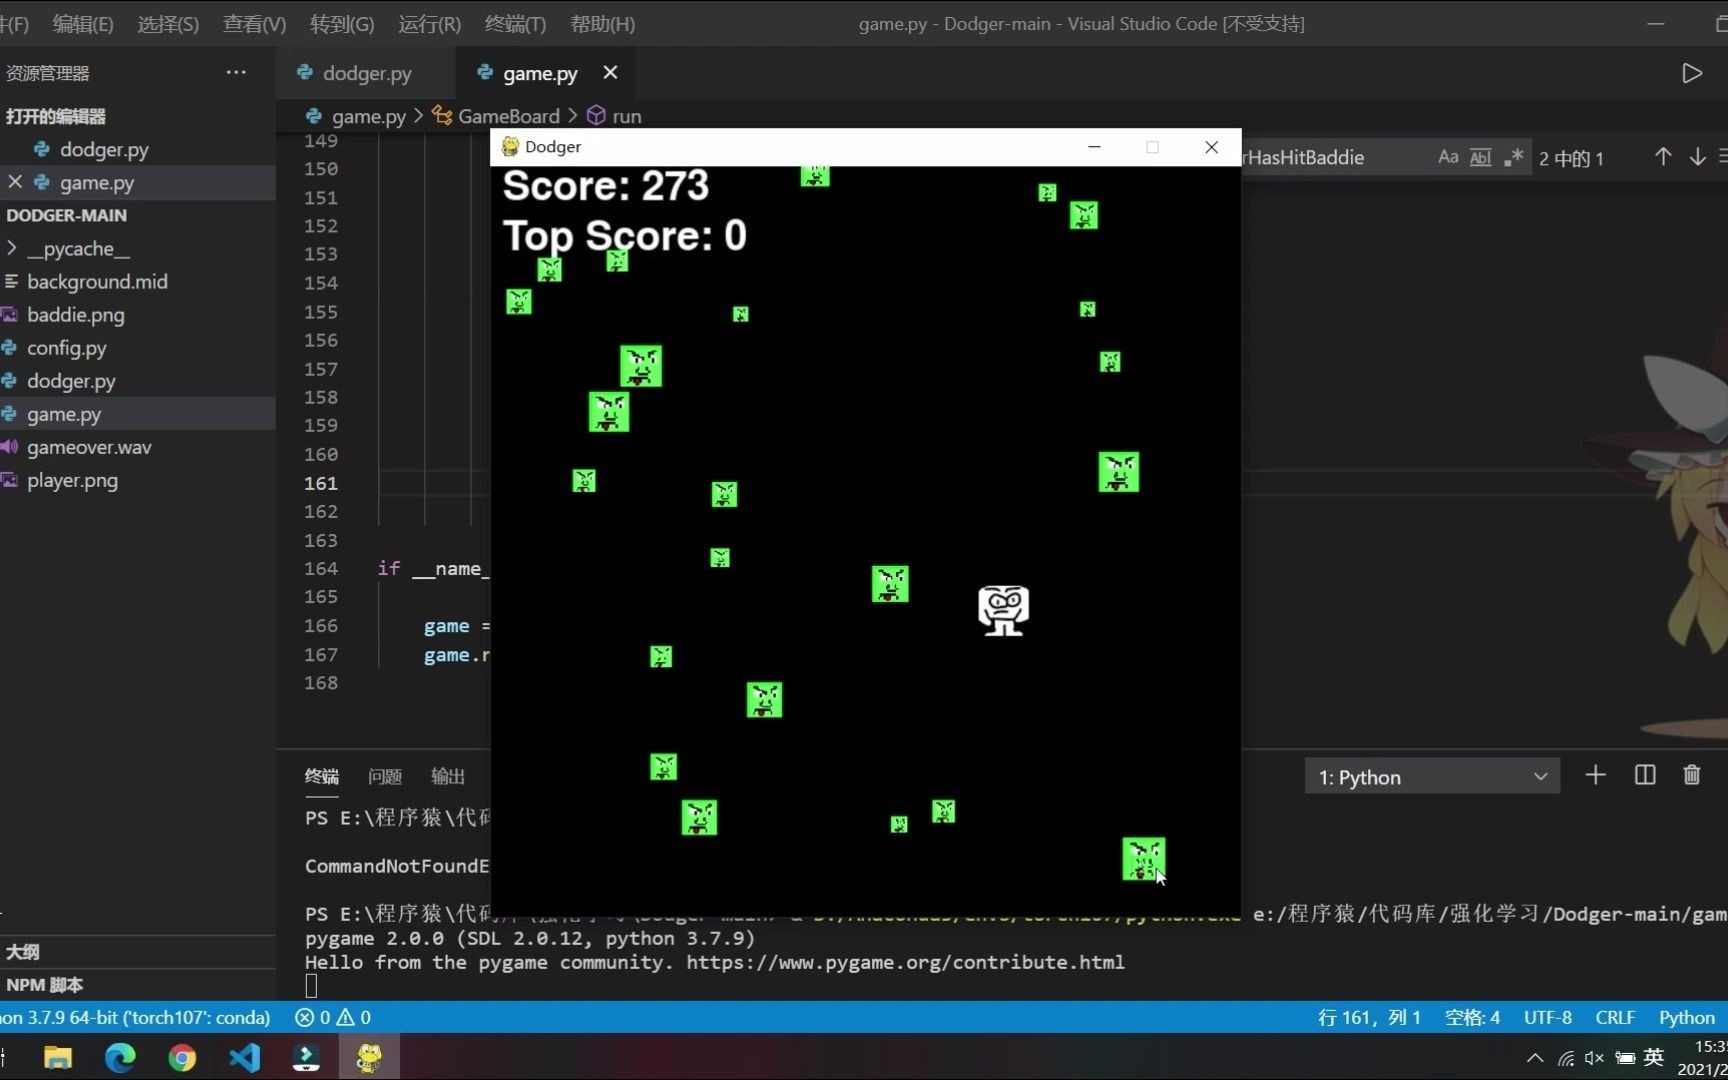Add a new terminal instance
The height and width of the screenshot is (1080, 1728).
tap(1595, 775)
